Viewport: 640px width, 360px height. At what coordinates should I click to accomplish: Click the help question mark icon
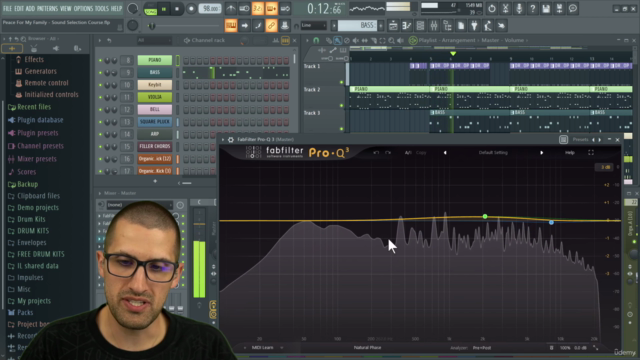[532, 9]
